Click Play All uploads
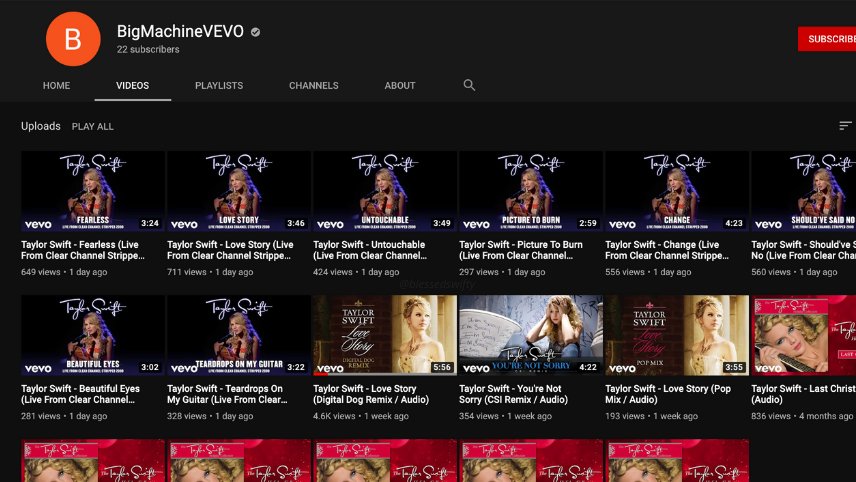Viewport: 856px width, 482px height. tap(93, 127)
